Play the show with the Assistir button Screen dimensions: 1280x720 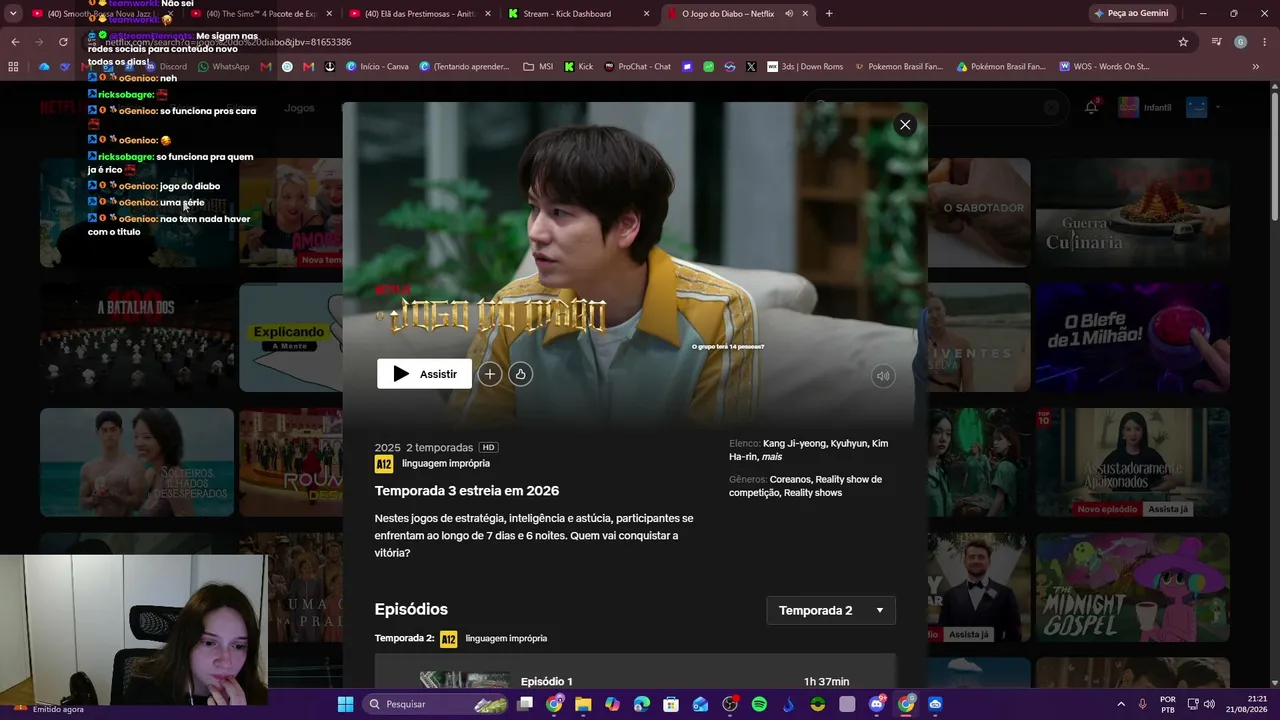pyautogui.click(x=424, y=374)
